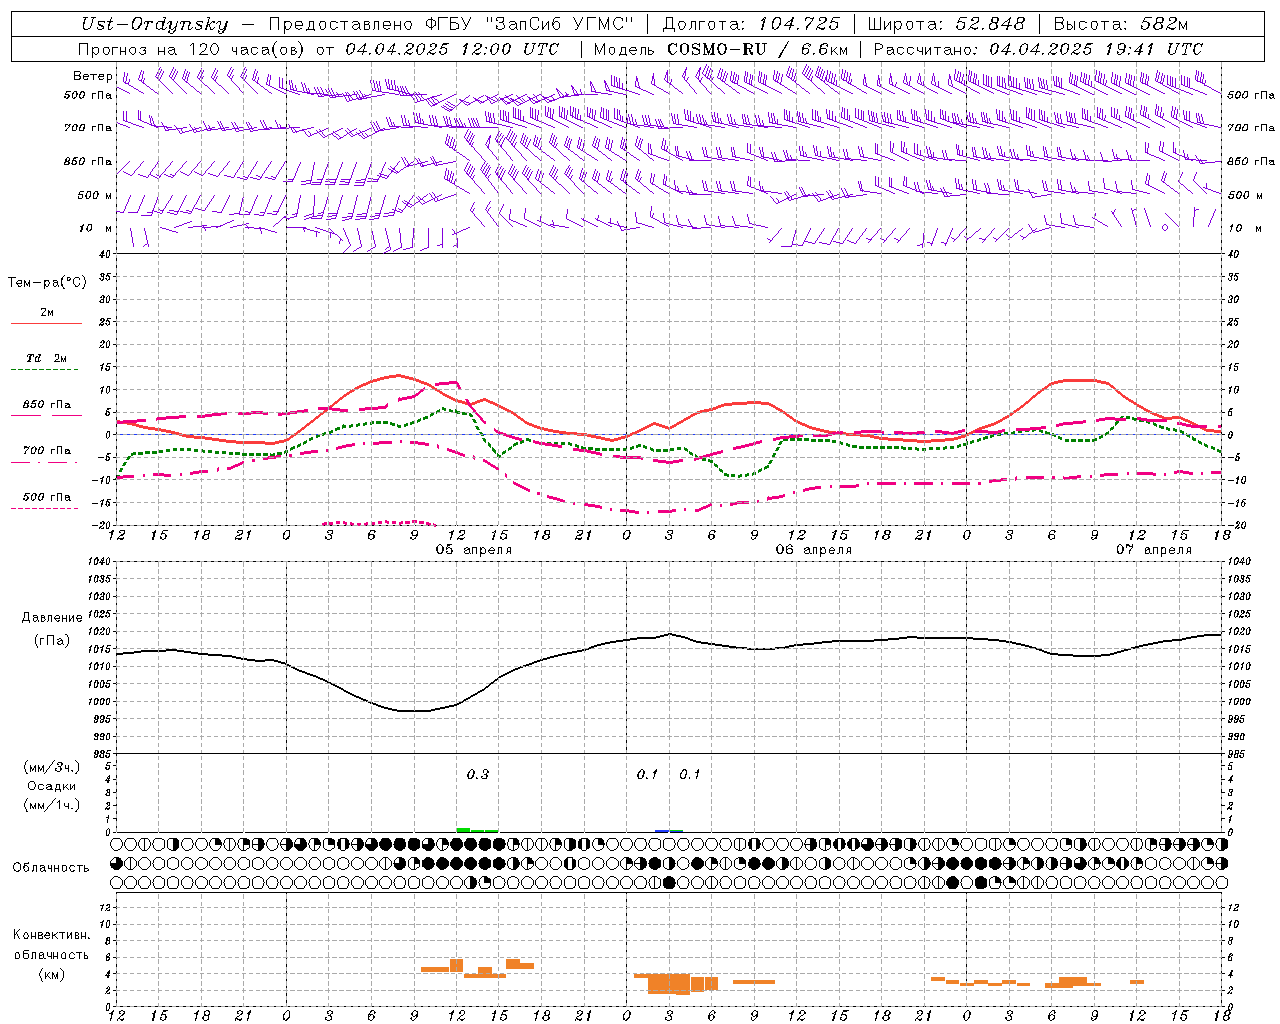Screen dimensions: 1280x1024
Task: Click the Долгота: 104.725 value
Action: 751,25
